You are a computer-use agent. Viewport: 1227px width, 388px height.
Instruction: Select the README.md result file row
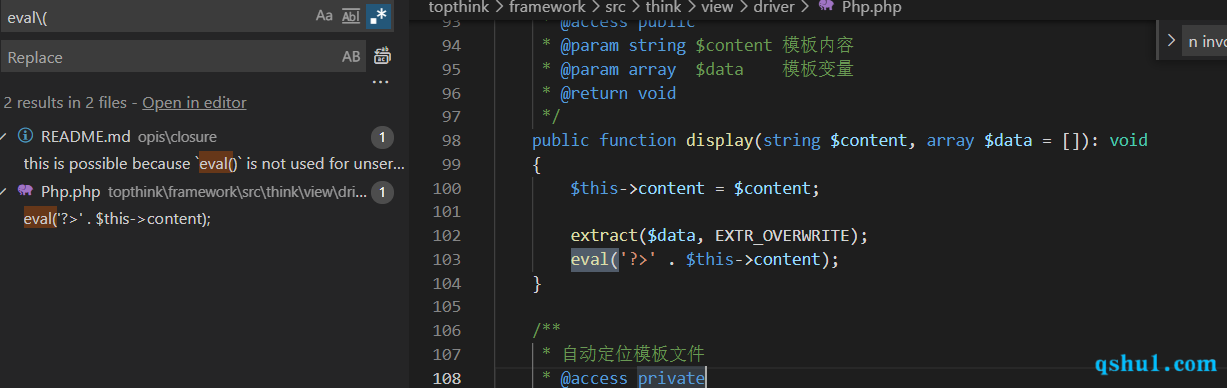point(203,136)
